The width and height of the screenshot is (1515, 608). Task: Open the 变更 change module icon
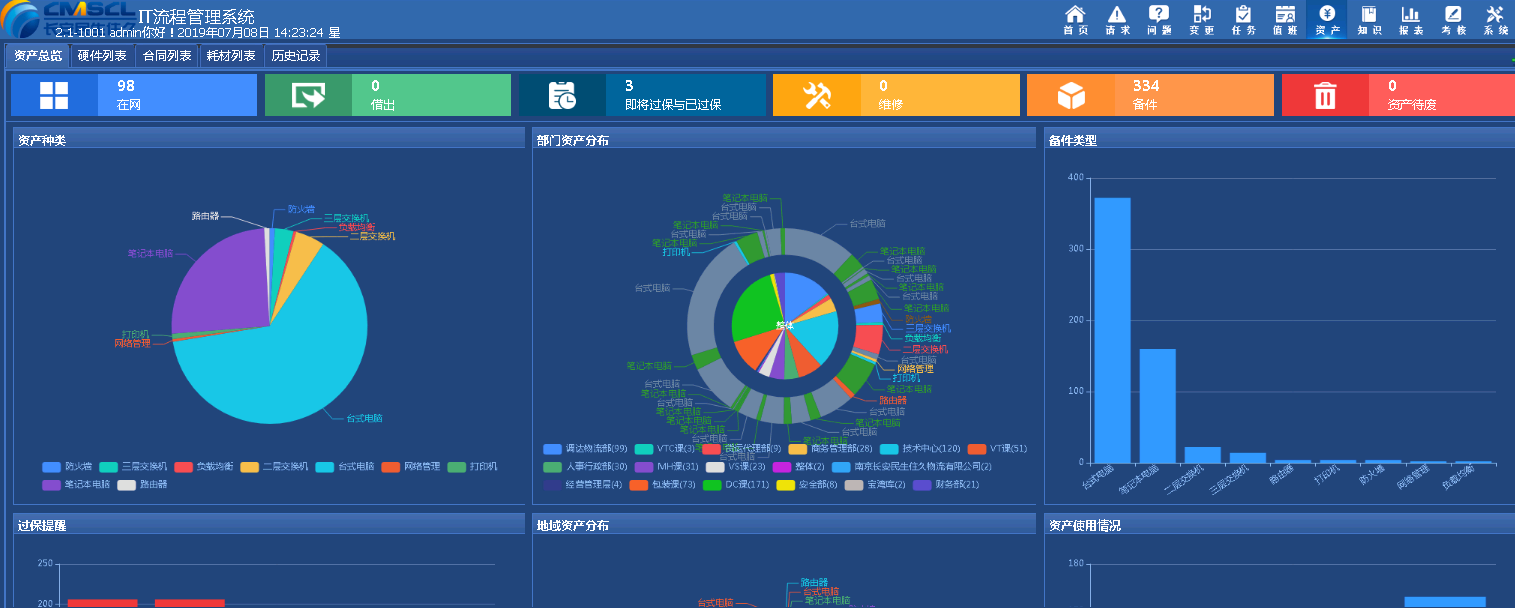tap(1202, 20)
